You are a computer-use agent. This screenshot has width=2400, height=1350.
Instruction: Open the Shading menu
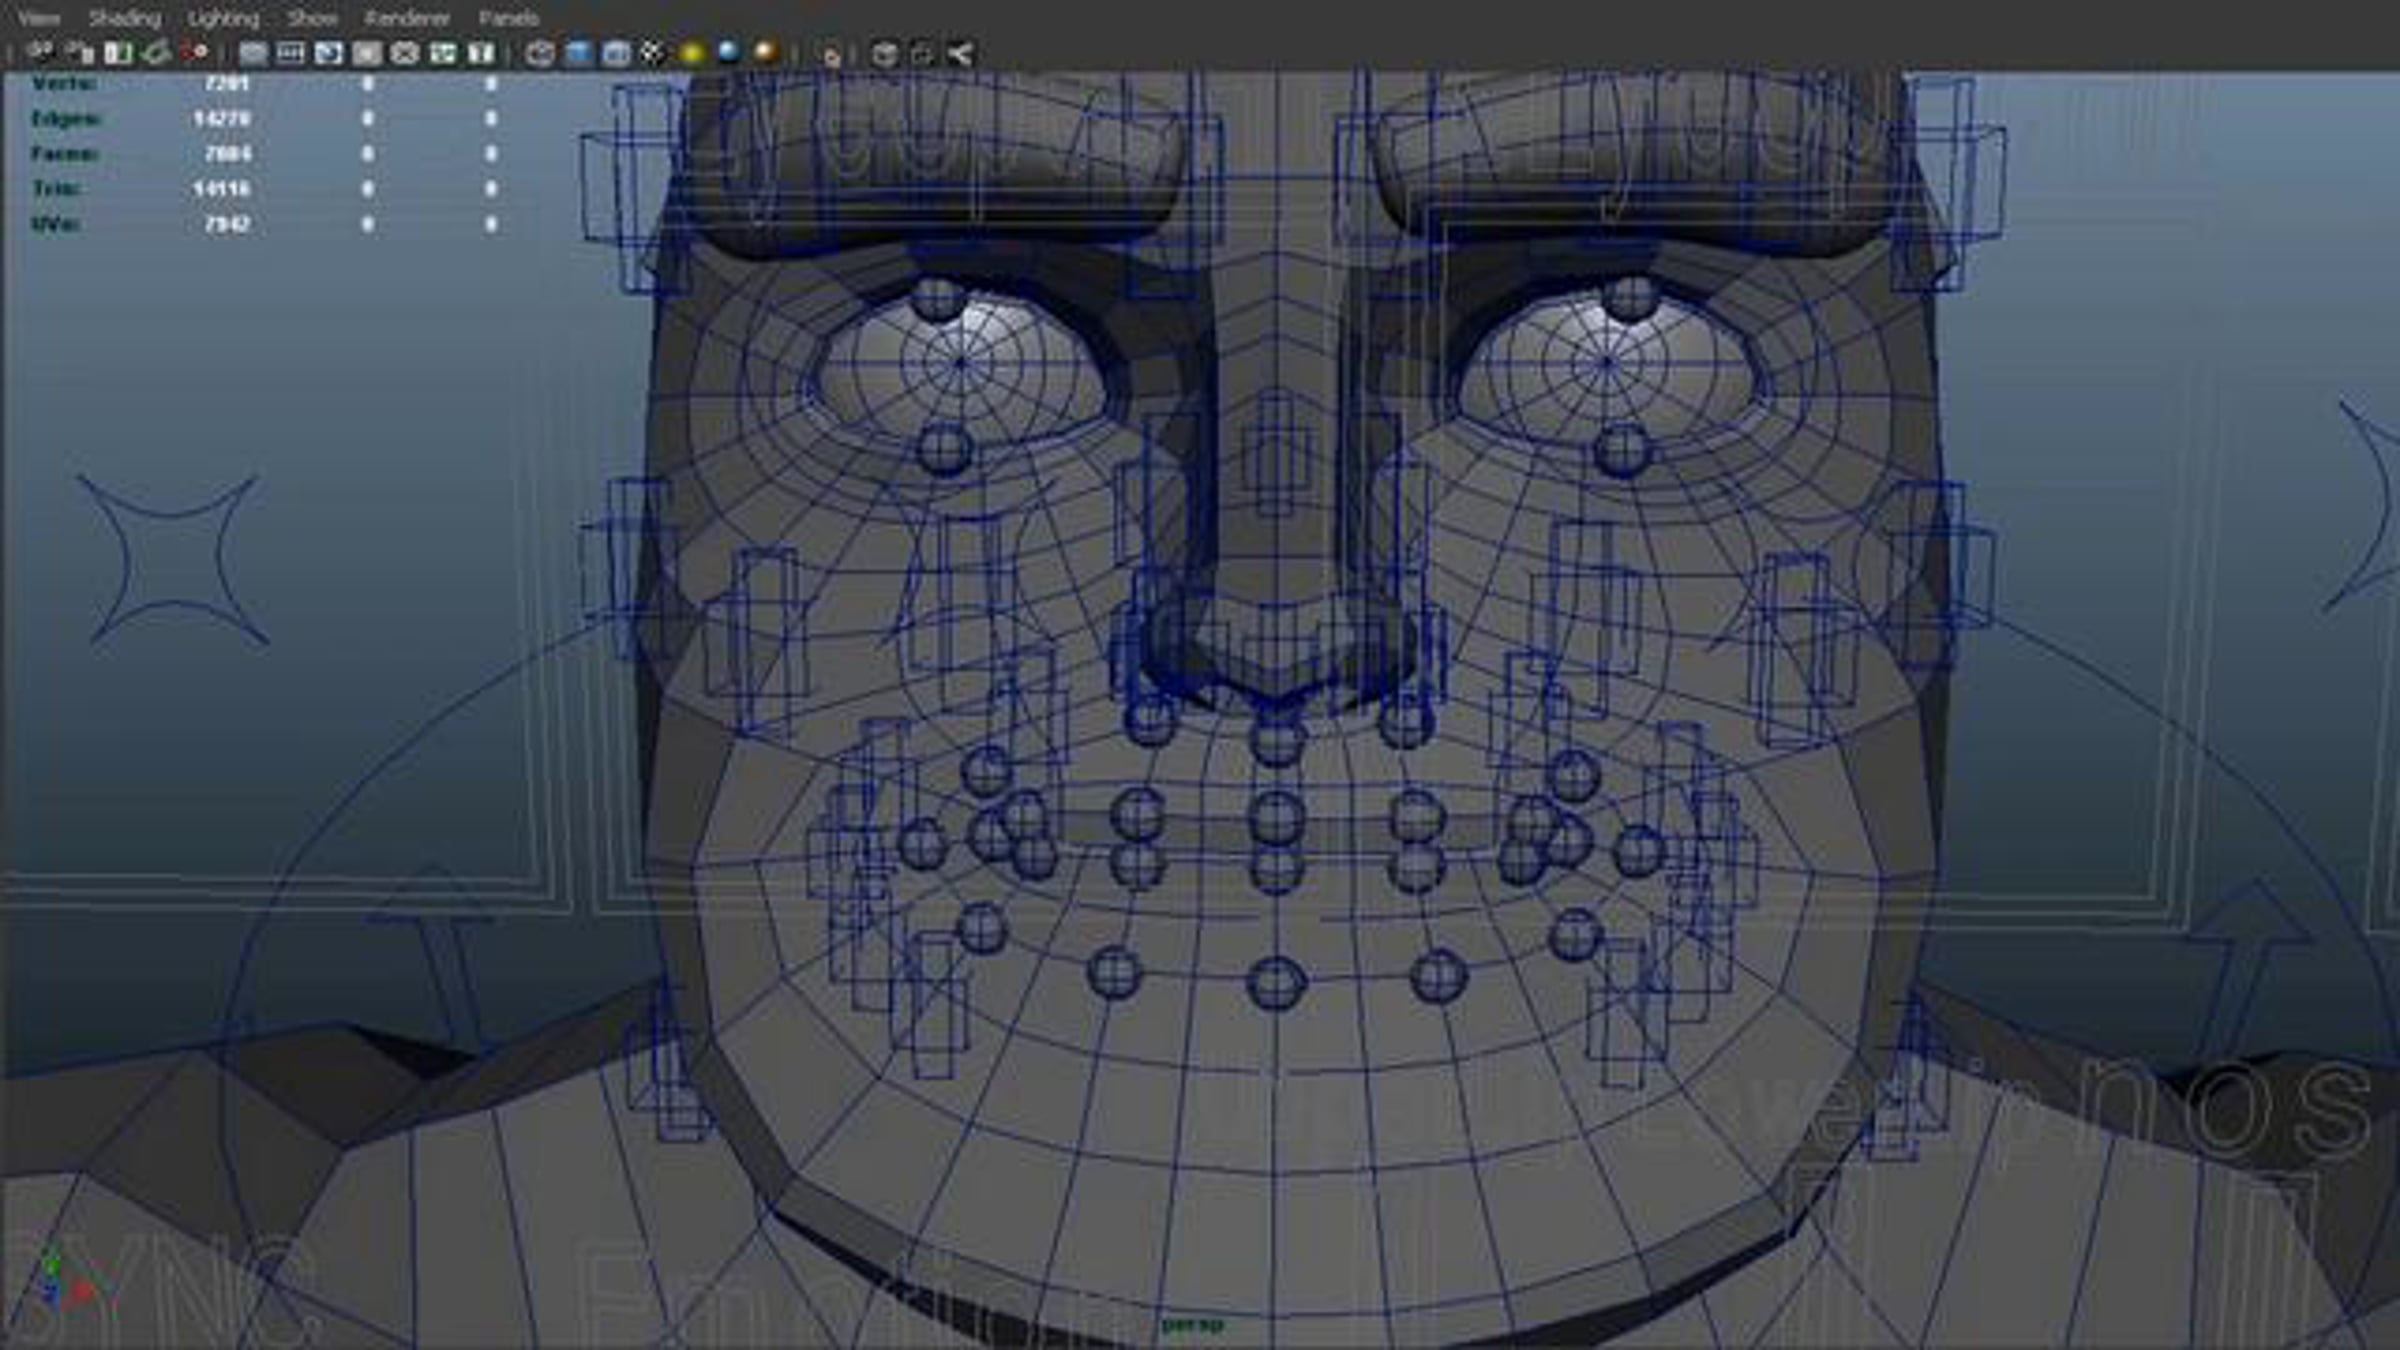coord(124,18)
